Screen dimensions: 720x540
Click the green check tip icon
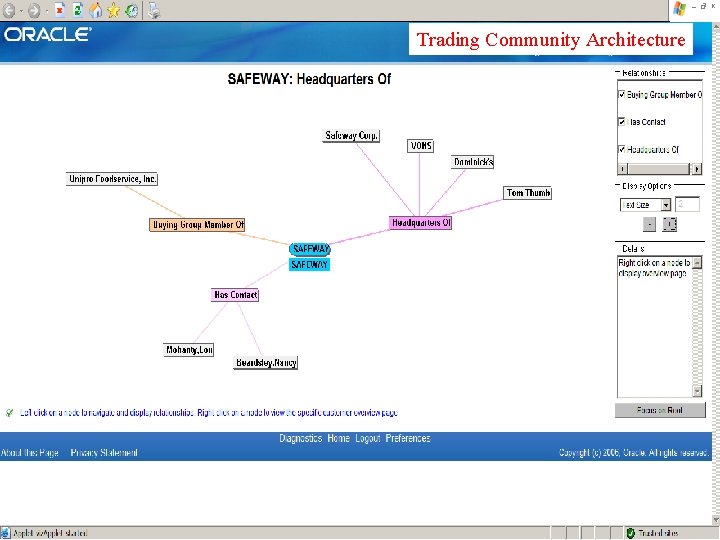coord(9,413)
